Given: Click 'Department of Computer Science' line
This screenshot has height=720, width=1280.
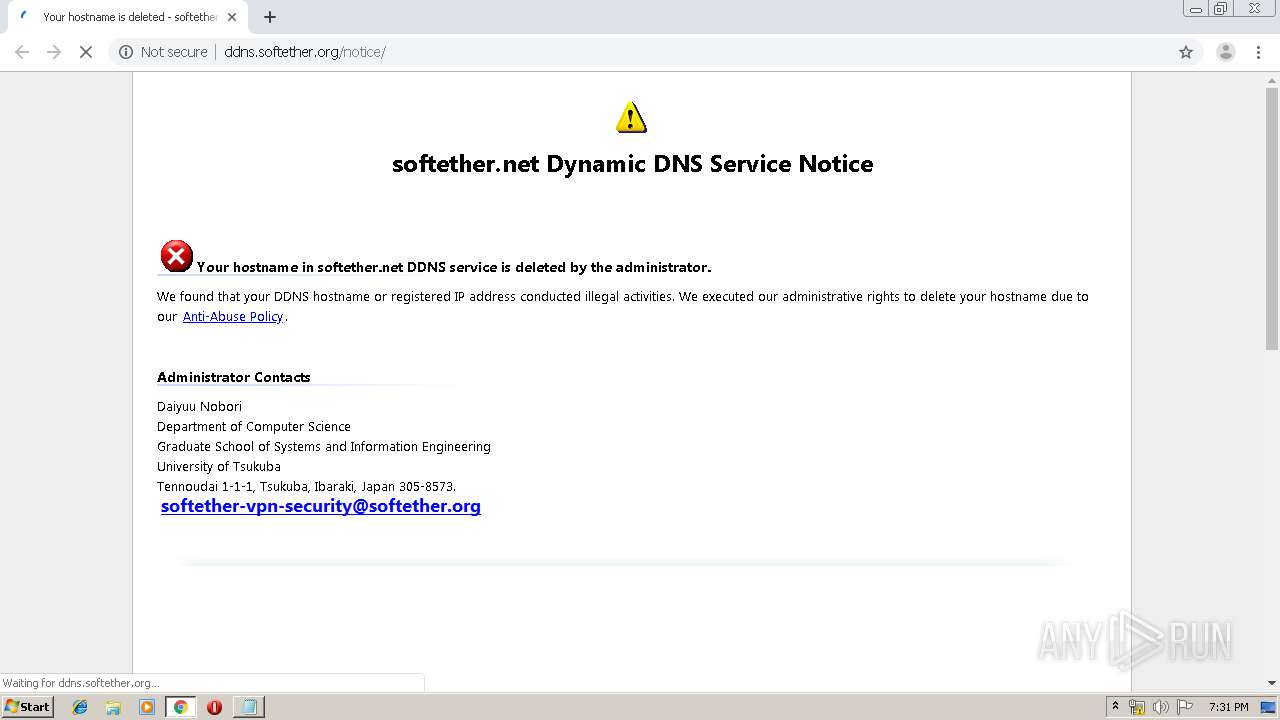Looking at the screenshot, I should tap(254, 426).
